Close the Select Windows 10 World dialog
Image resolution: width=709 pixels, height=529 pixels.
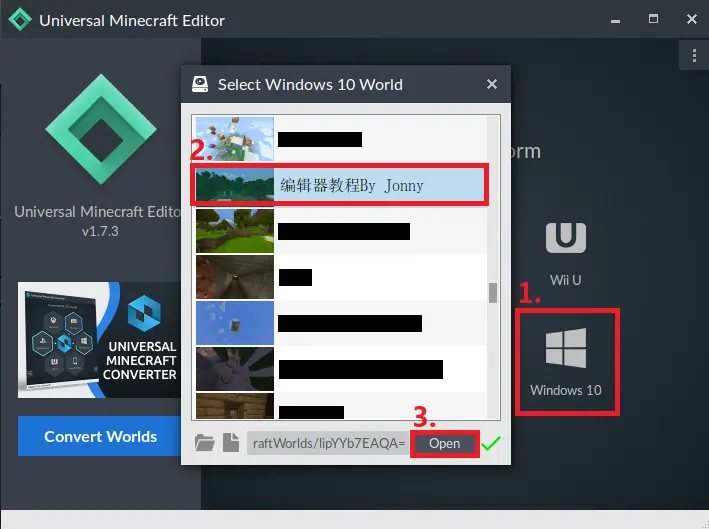491,85
